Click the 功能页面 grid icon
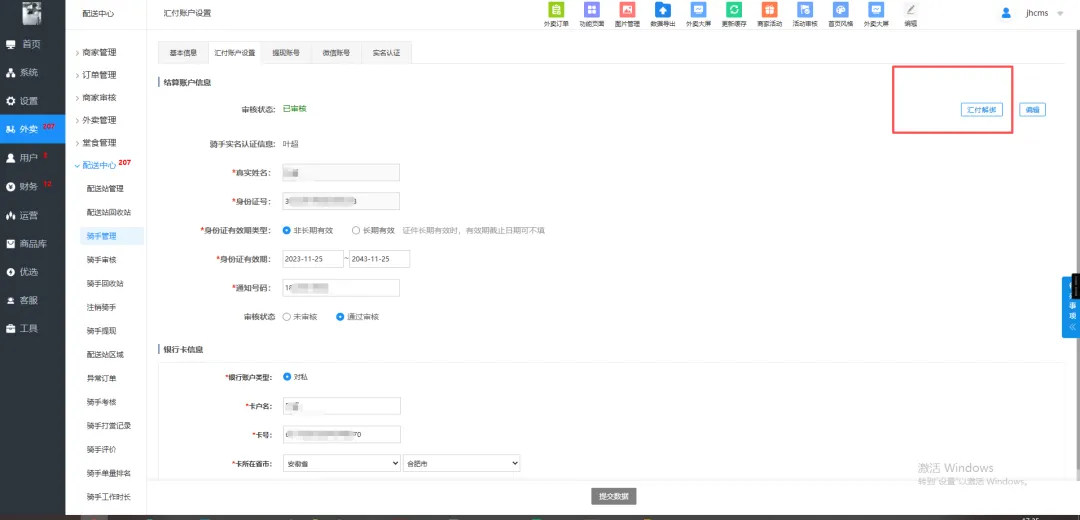1080x520 pixels. (x=591, y=11)
